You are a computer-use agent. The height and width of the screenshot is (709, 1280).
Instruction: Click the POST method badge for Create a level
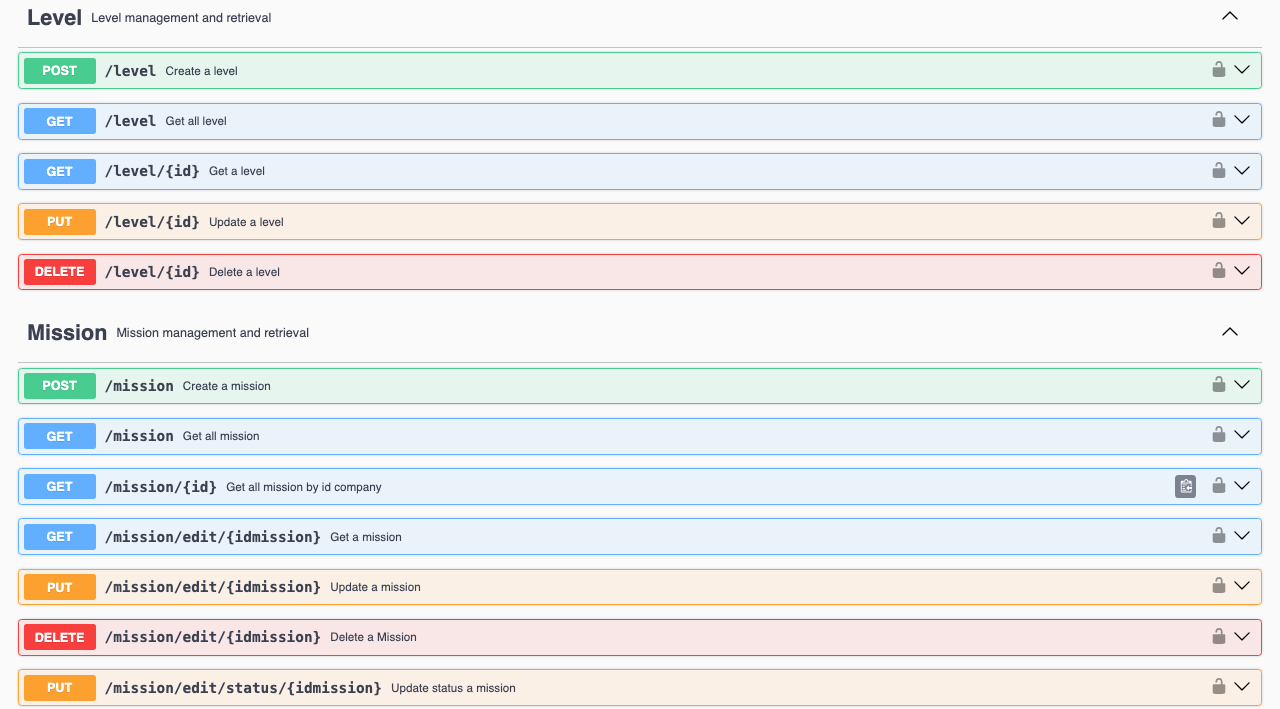pos(60,71)
